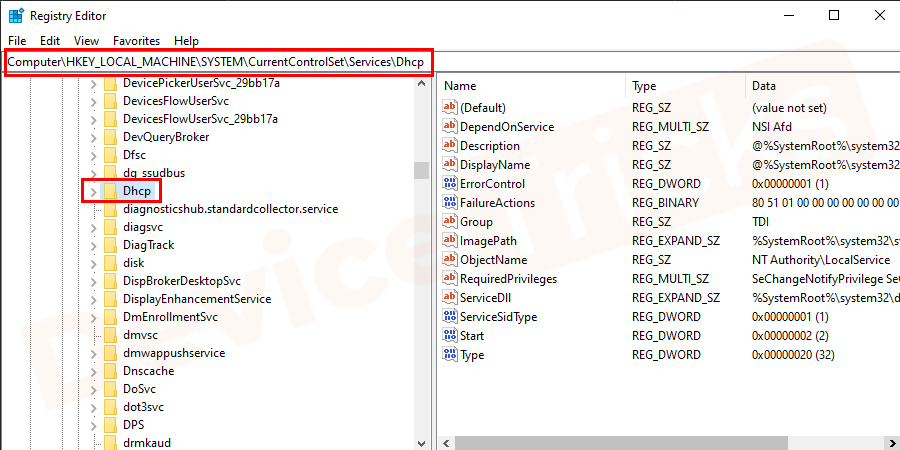The height and width of the screenshot is (450, 900).
Task: Click the tree scroll down arrow
Action: click(x=422, y=443)
